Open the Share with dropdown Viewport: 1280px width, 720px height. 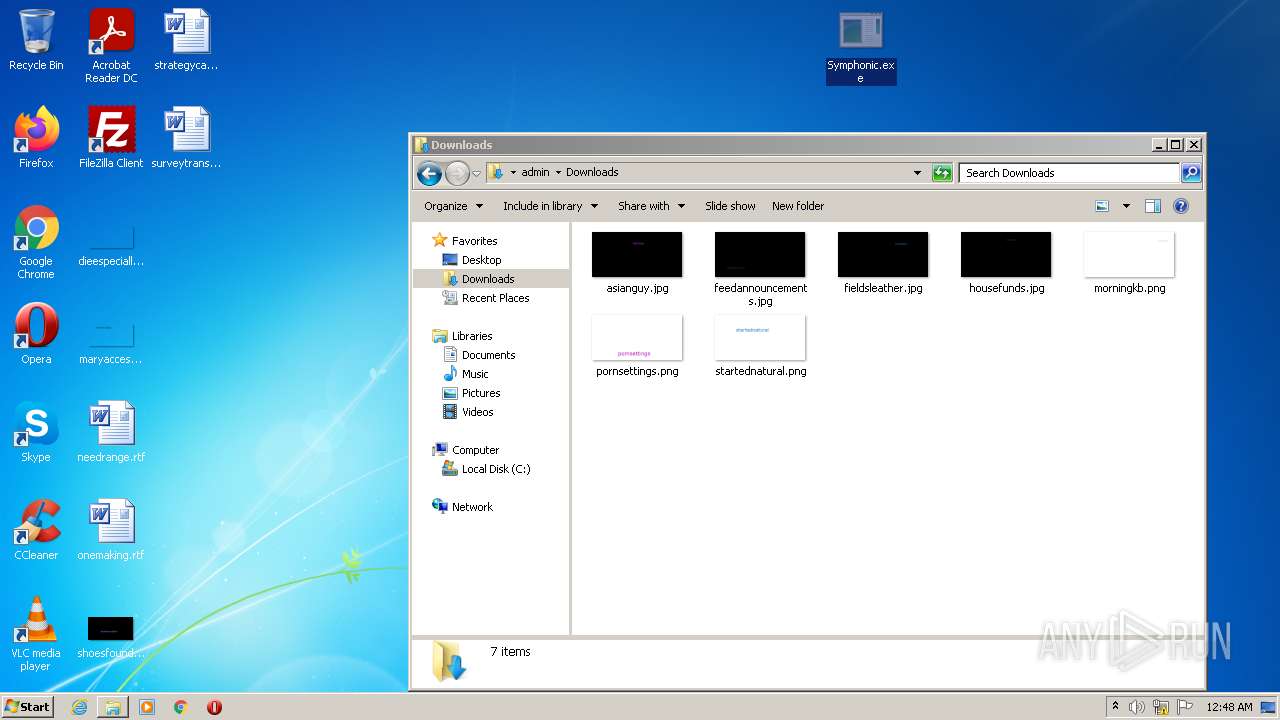pyautogui.click(x=651, y=206)
